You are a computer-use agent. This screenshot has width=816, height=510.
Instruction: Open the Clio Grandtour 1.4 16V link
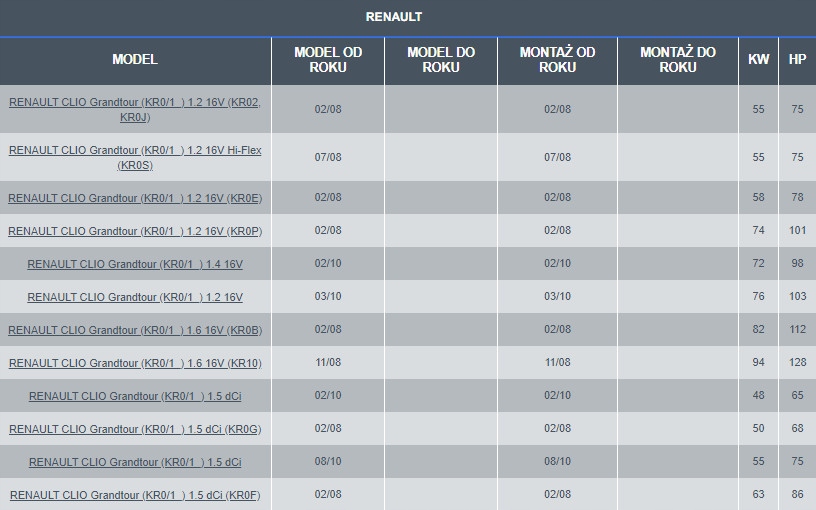coord(135,264)
